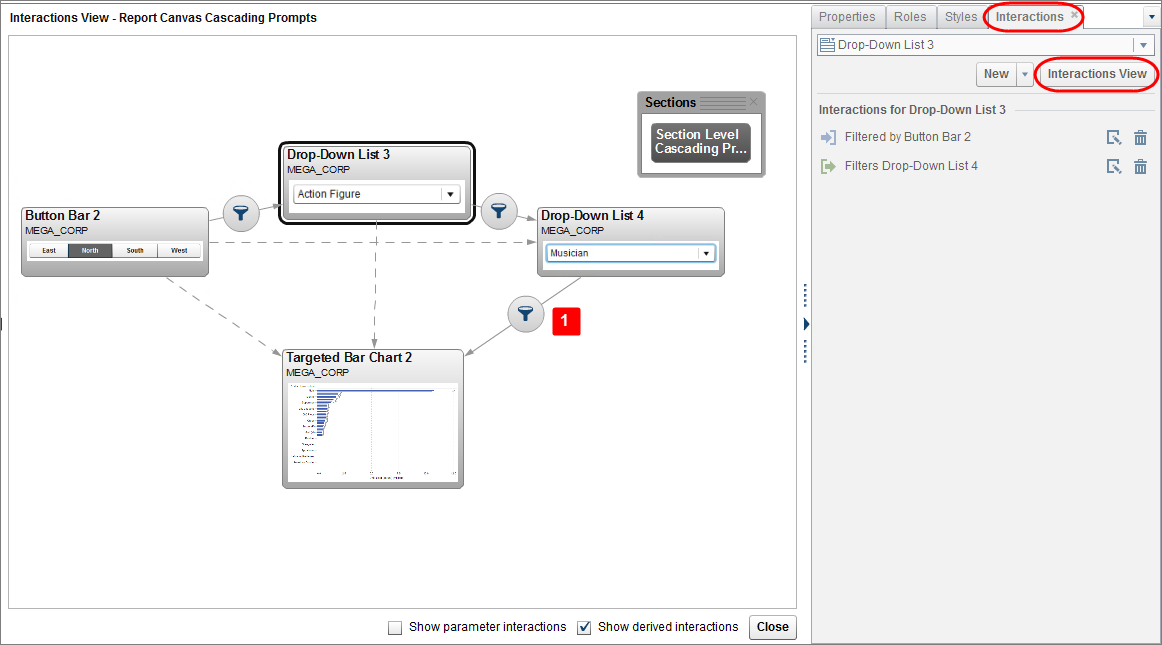Enable Show parameter interactions
1162x645 pixels.
pyautogui.click(x=395, y=627)
